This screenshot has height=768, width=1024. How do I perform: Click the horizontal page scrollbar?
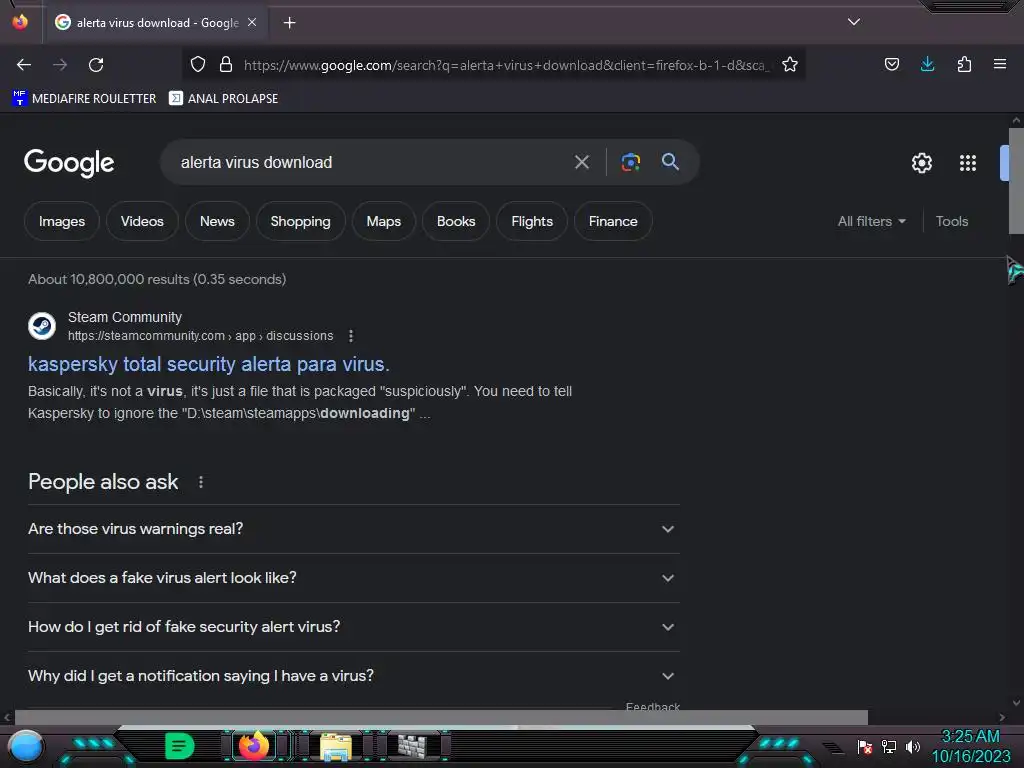(x=441, y=717)
